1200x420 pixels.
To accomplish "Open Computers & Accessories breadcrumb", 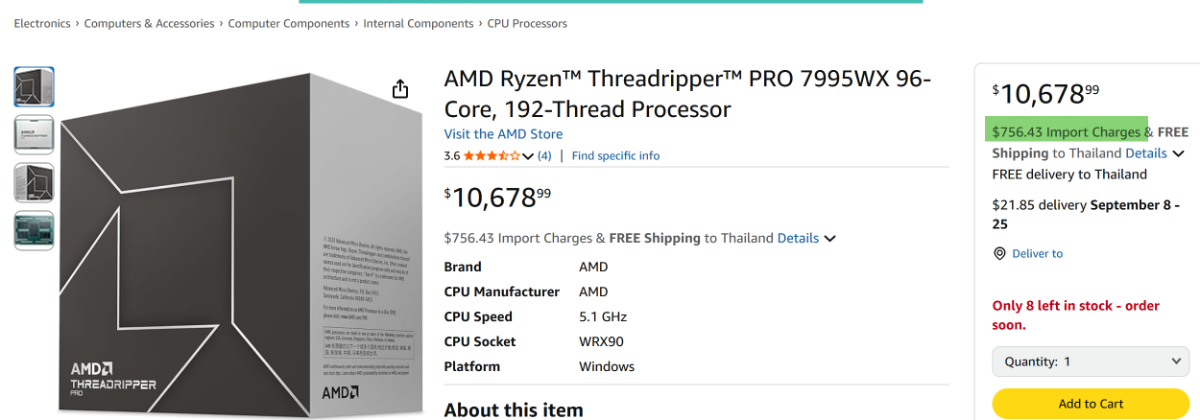I will pyautogui.click(x=149, y=23).
